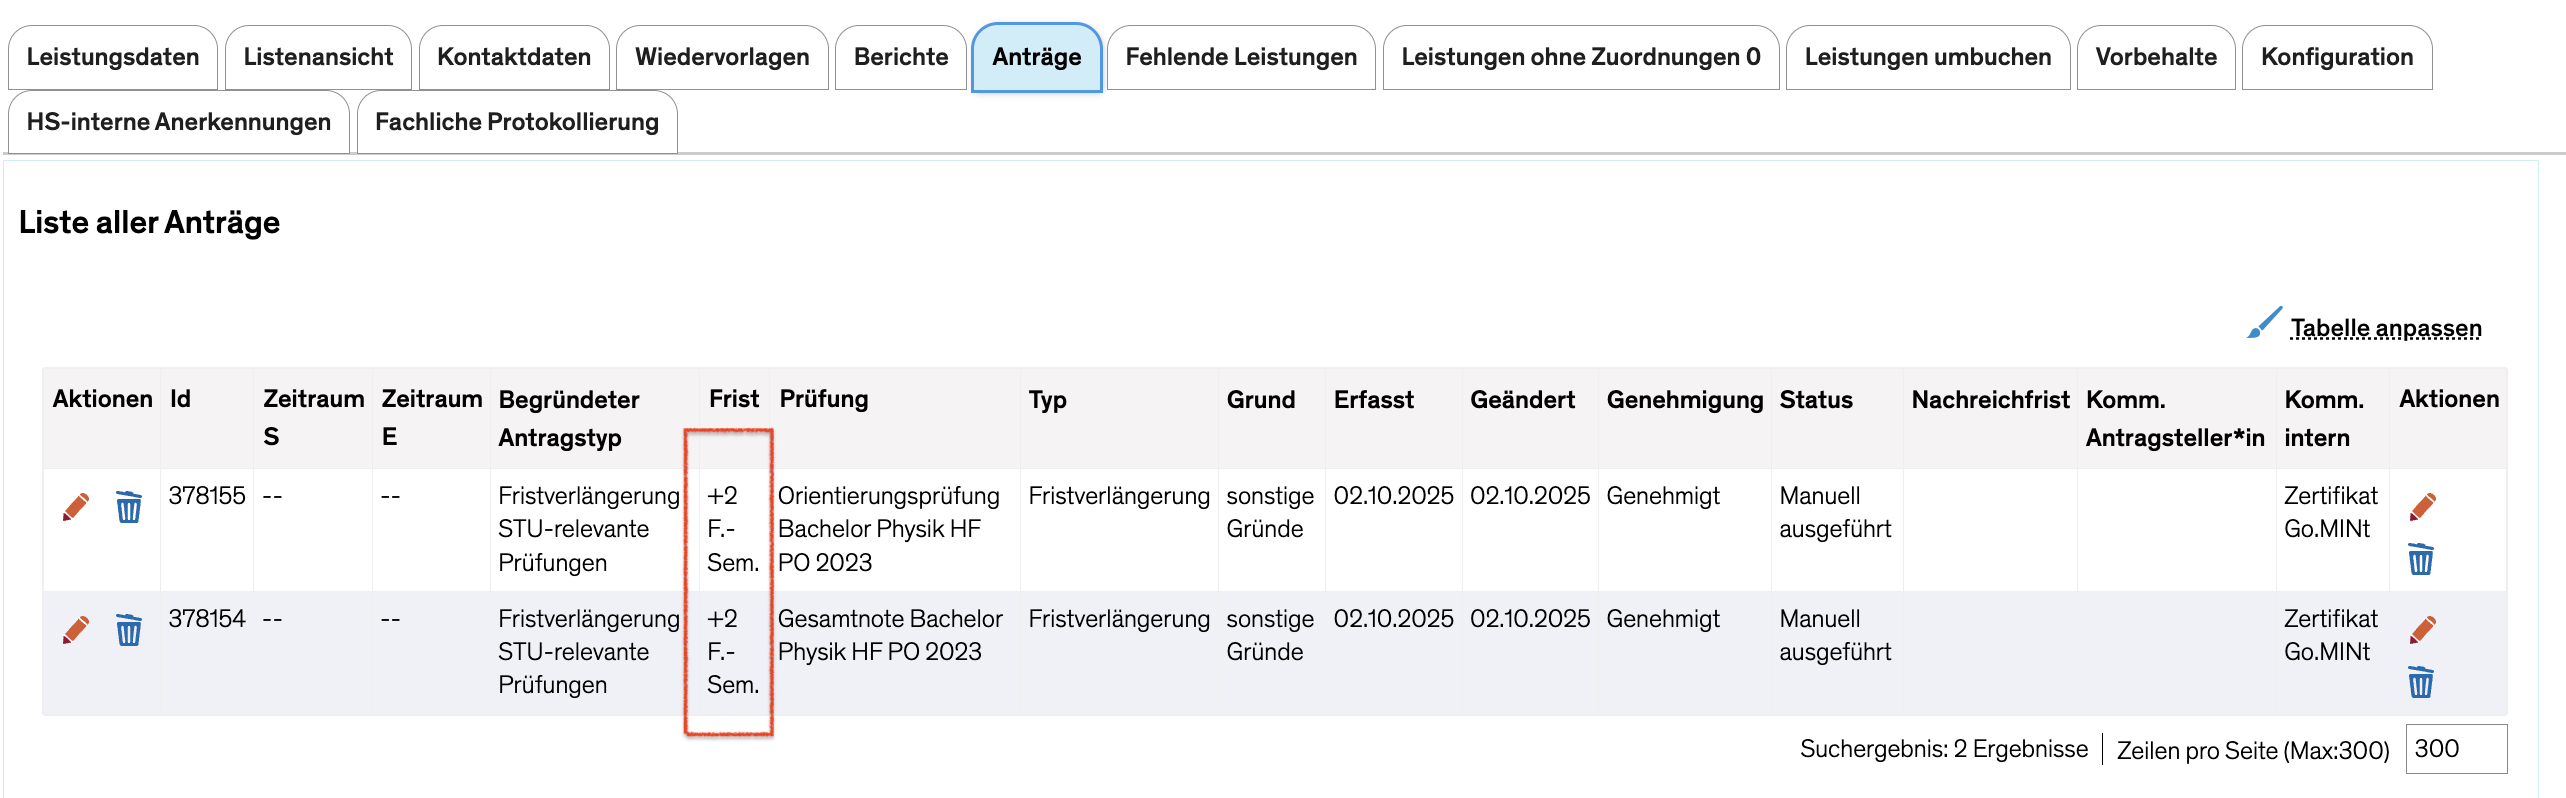2566x798 pixels.
Task: Edit request 378155 with left pencil icon
Action: point(76,507)
